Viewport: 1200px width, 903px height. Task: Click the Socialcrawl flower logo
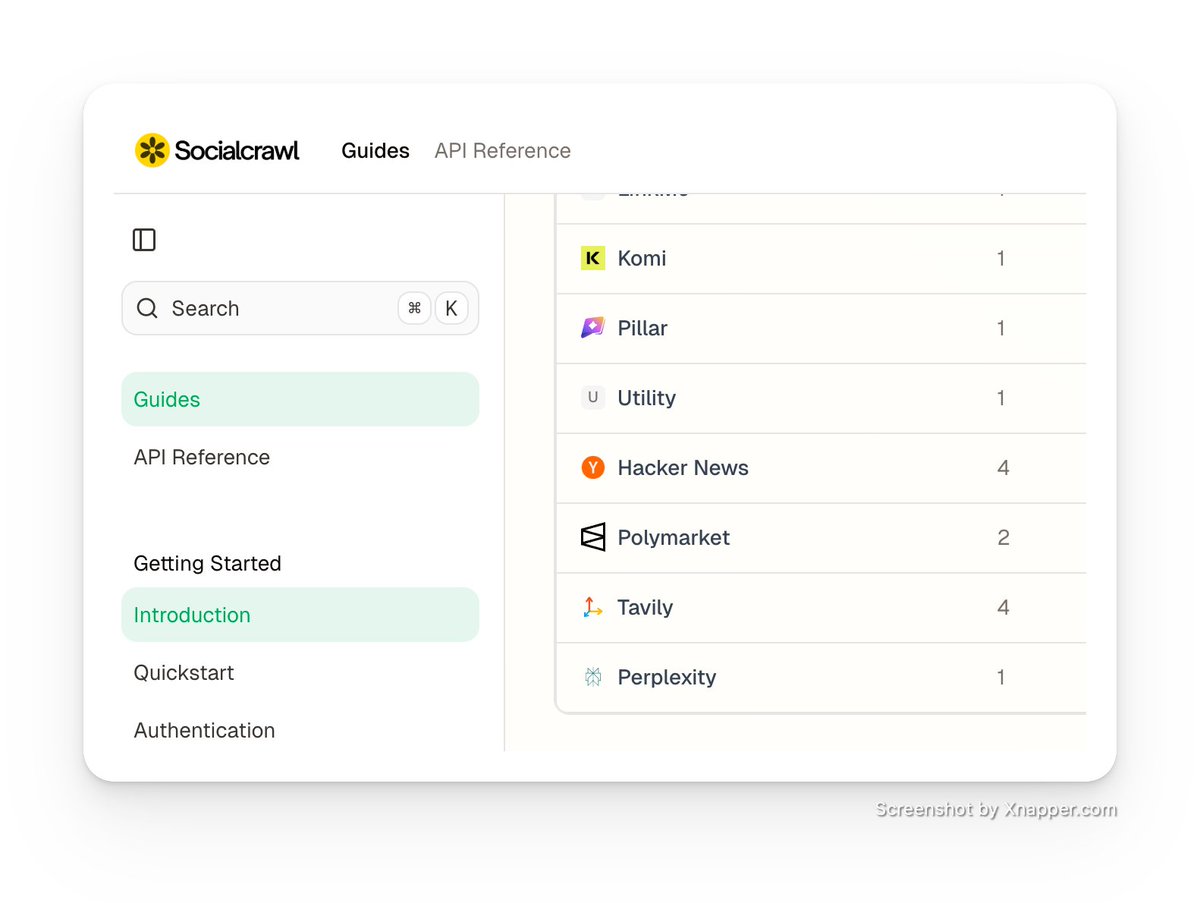tap(152, 150)
